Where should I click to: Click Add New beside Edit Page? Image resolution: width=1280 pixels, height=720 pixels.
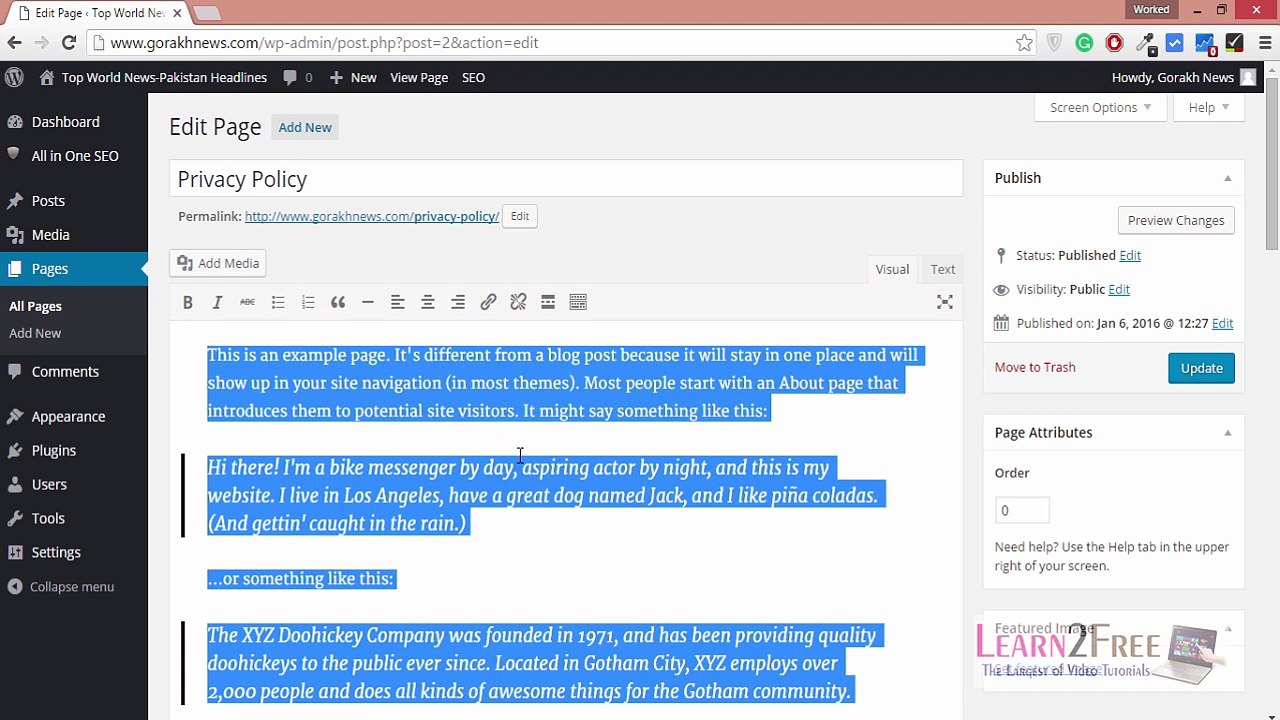pyautogui.click(x=305, y=127)
